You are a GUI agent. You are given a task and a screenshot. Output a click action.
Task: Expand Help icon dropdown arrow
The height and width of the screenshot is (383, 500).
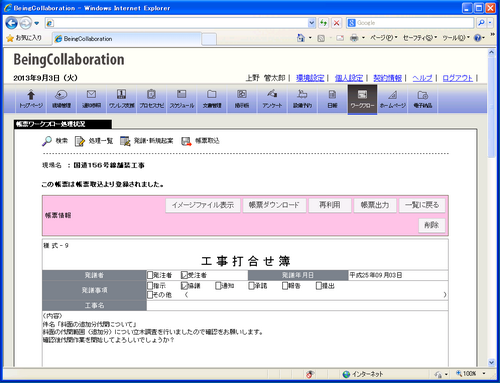tap(483, 38)
